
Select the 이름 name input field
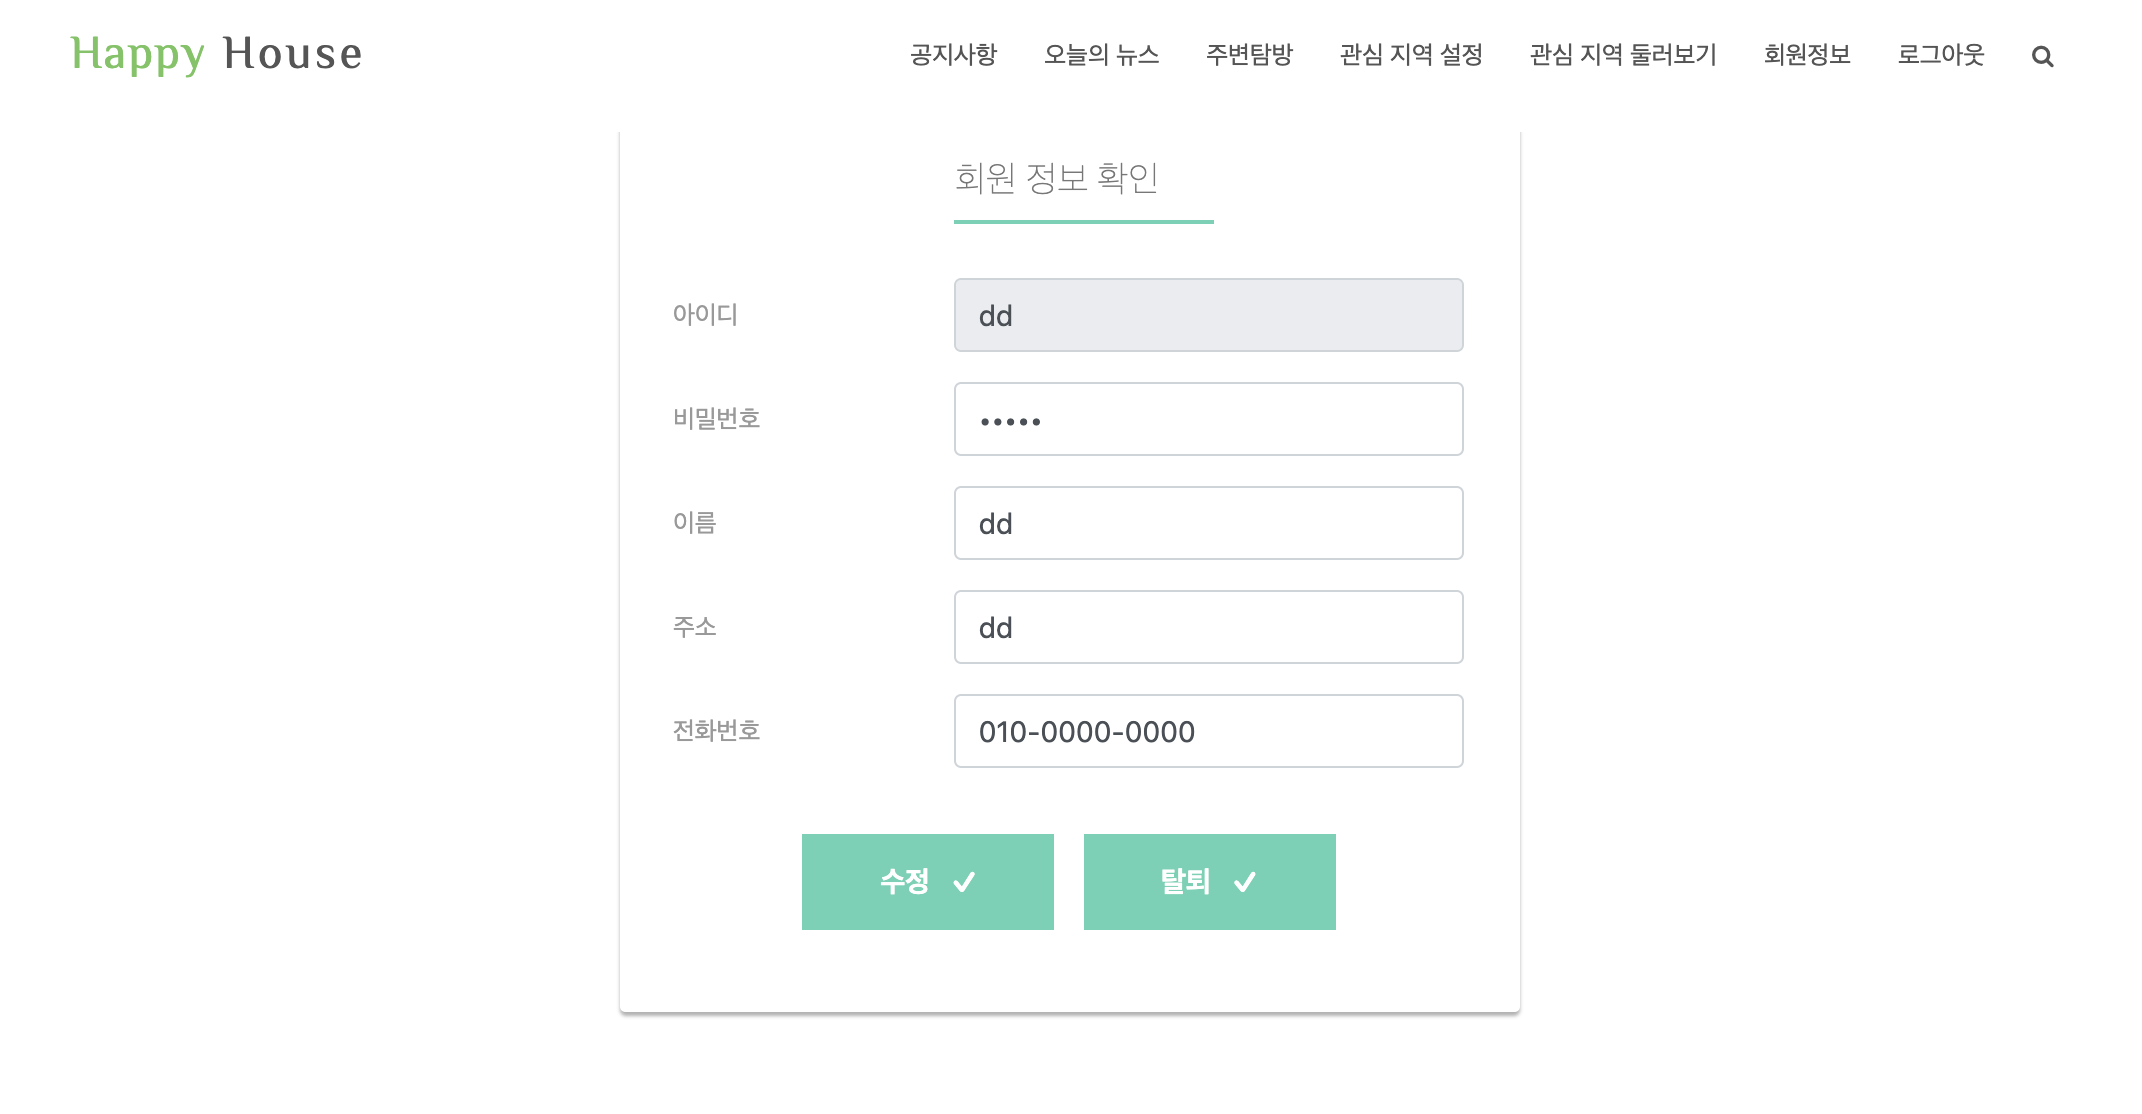[x=1208, y=523]
